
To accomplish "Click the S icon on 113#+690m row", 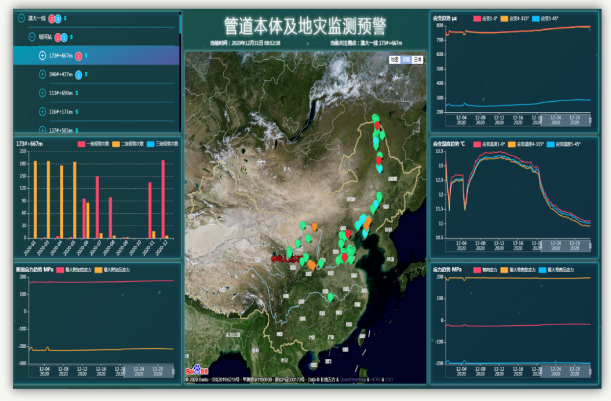I will [77, 93].
